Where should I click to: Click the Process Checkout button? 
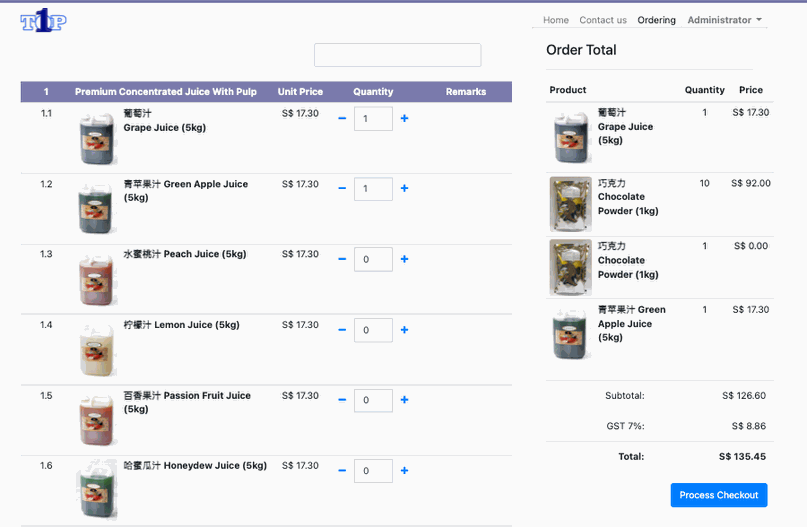[x=718, y=495]
